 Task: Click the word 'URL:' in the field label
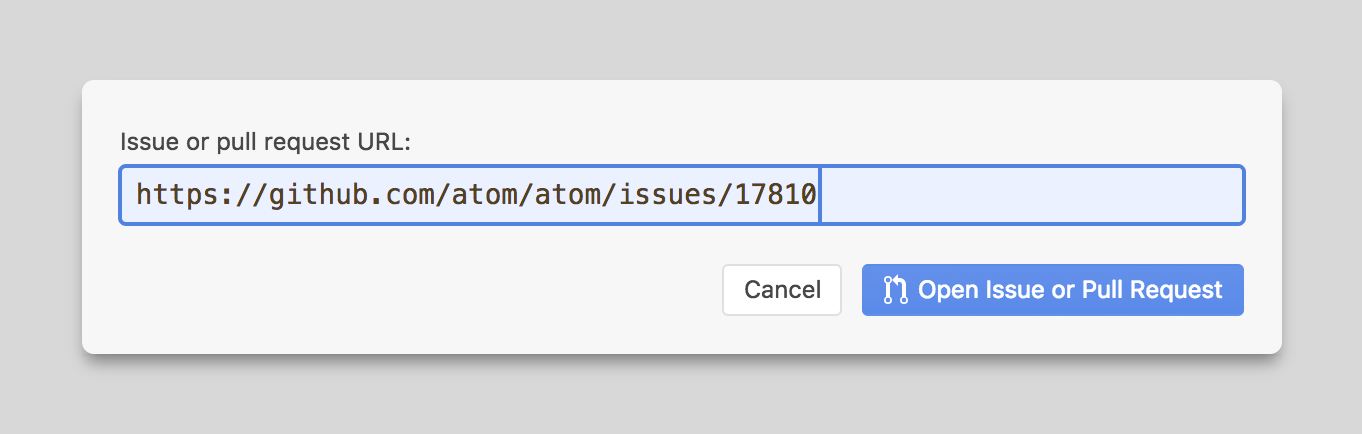[384, 142]
